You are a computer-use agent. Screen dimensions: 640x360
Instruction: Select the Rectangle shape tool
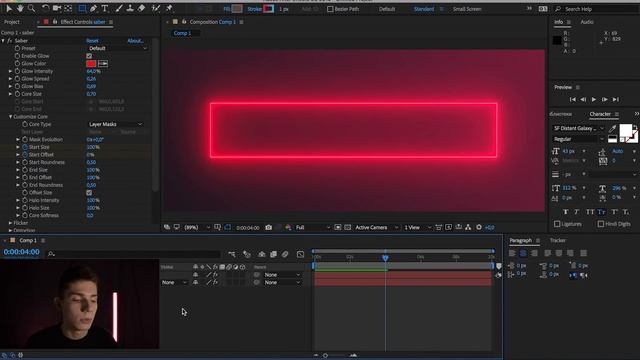(82, 8)
